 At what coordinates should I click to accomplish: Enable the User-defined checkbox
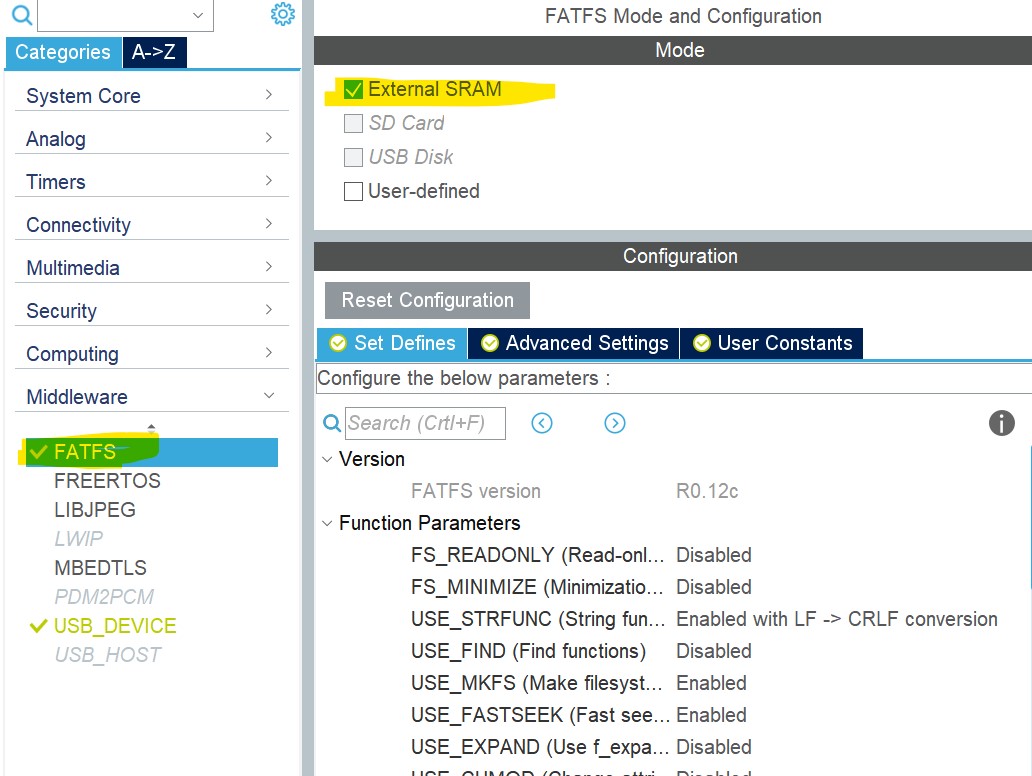[x=353, y=192]
